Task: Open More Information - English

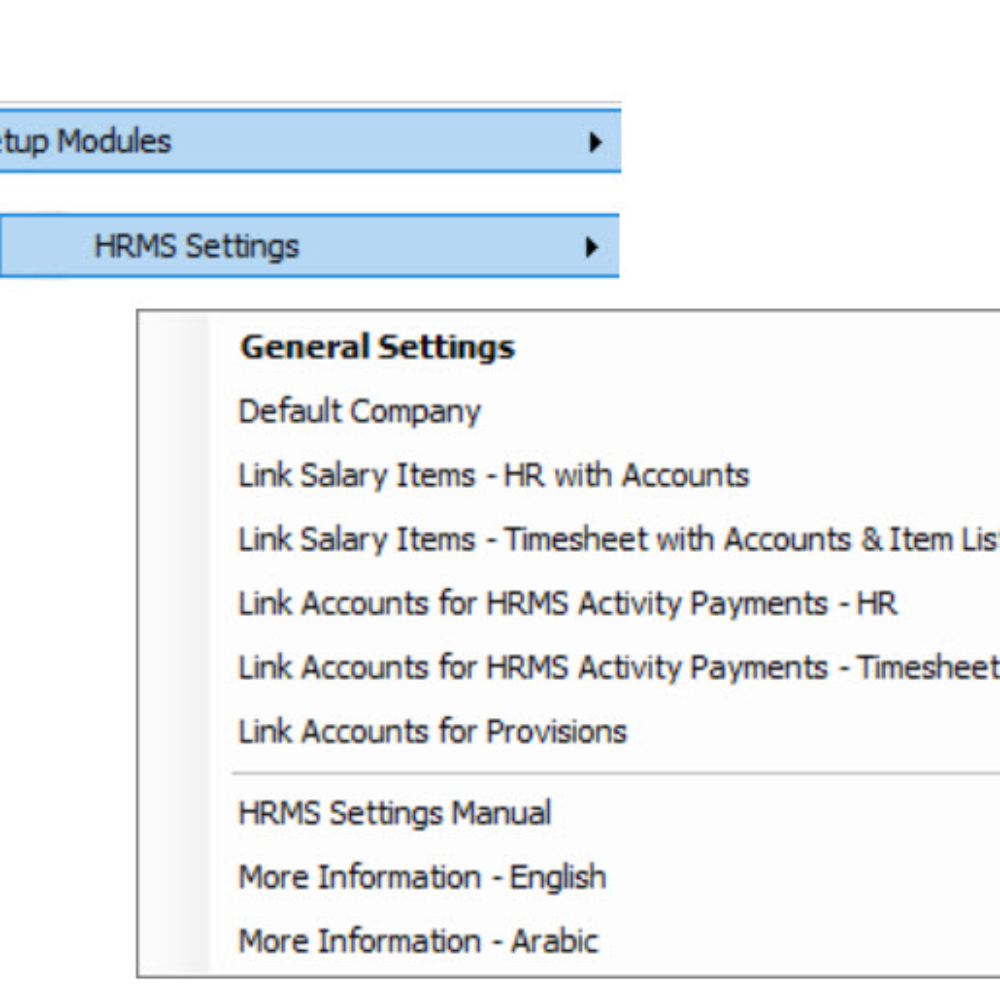Action: pyautogui.click(x=422, y=877)
